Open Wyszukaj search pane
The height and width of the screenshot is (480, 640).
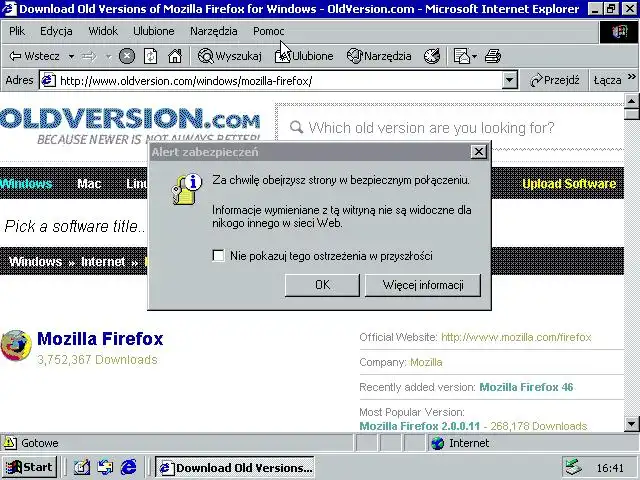(229, 56)
